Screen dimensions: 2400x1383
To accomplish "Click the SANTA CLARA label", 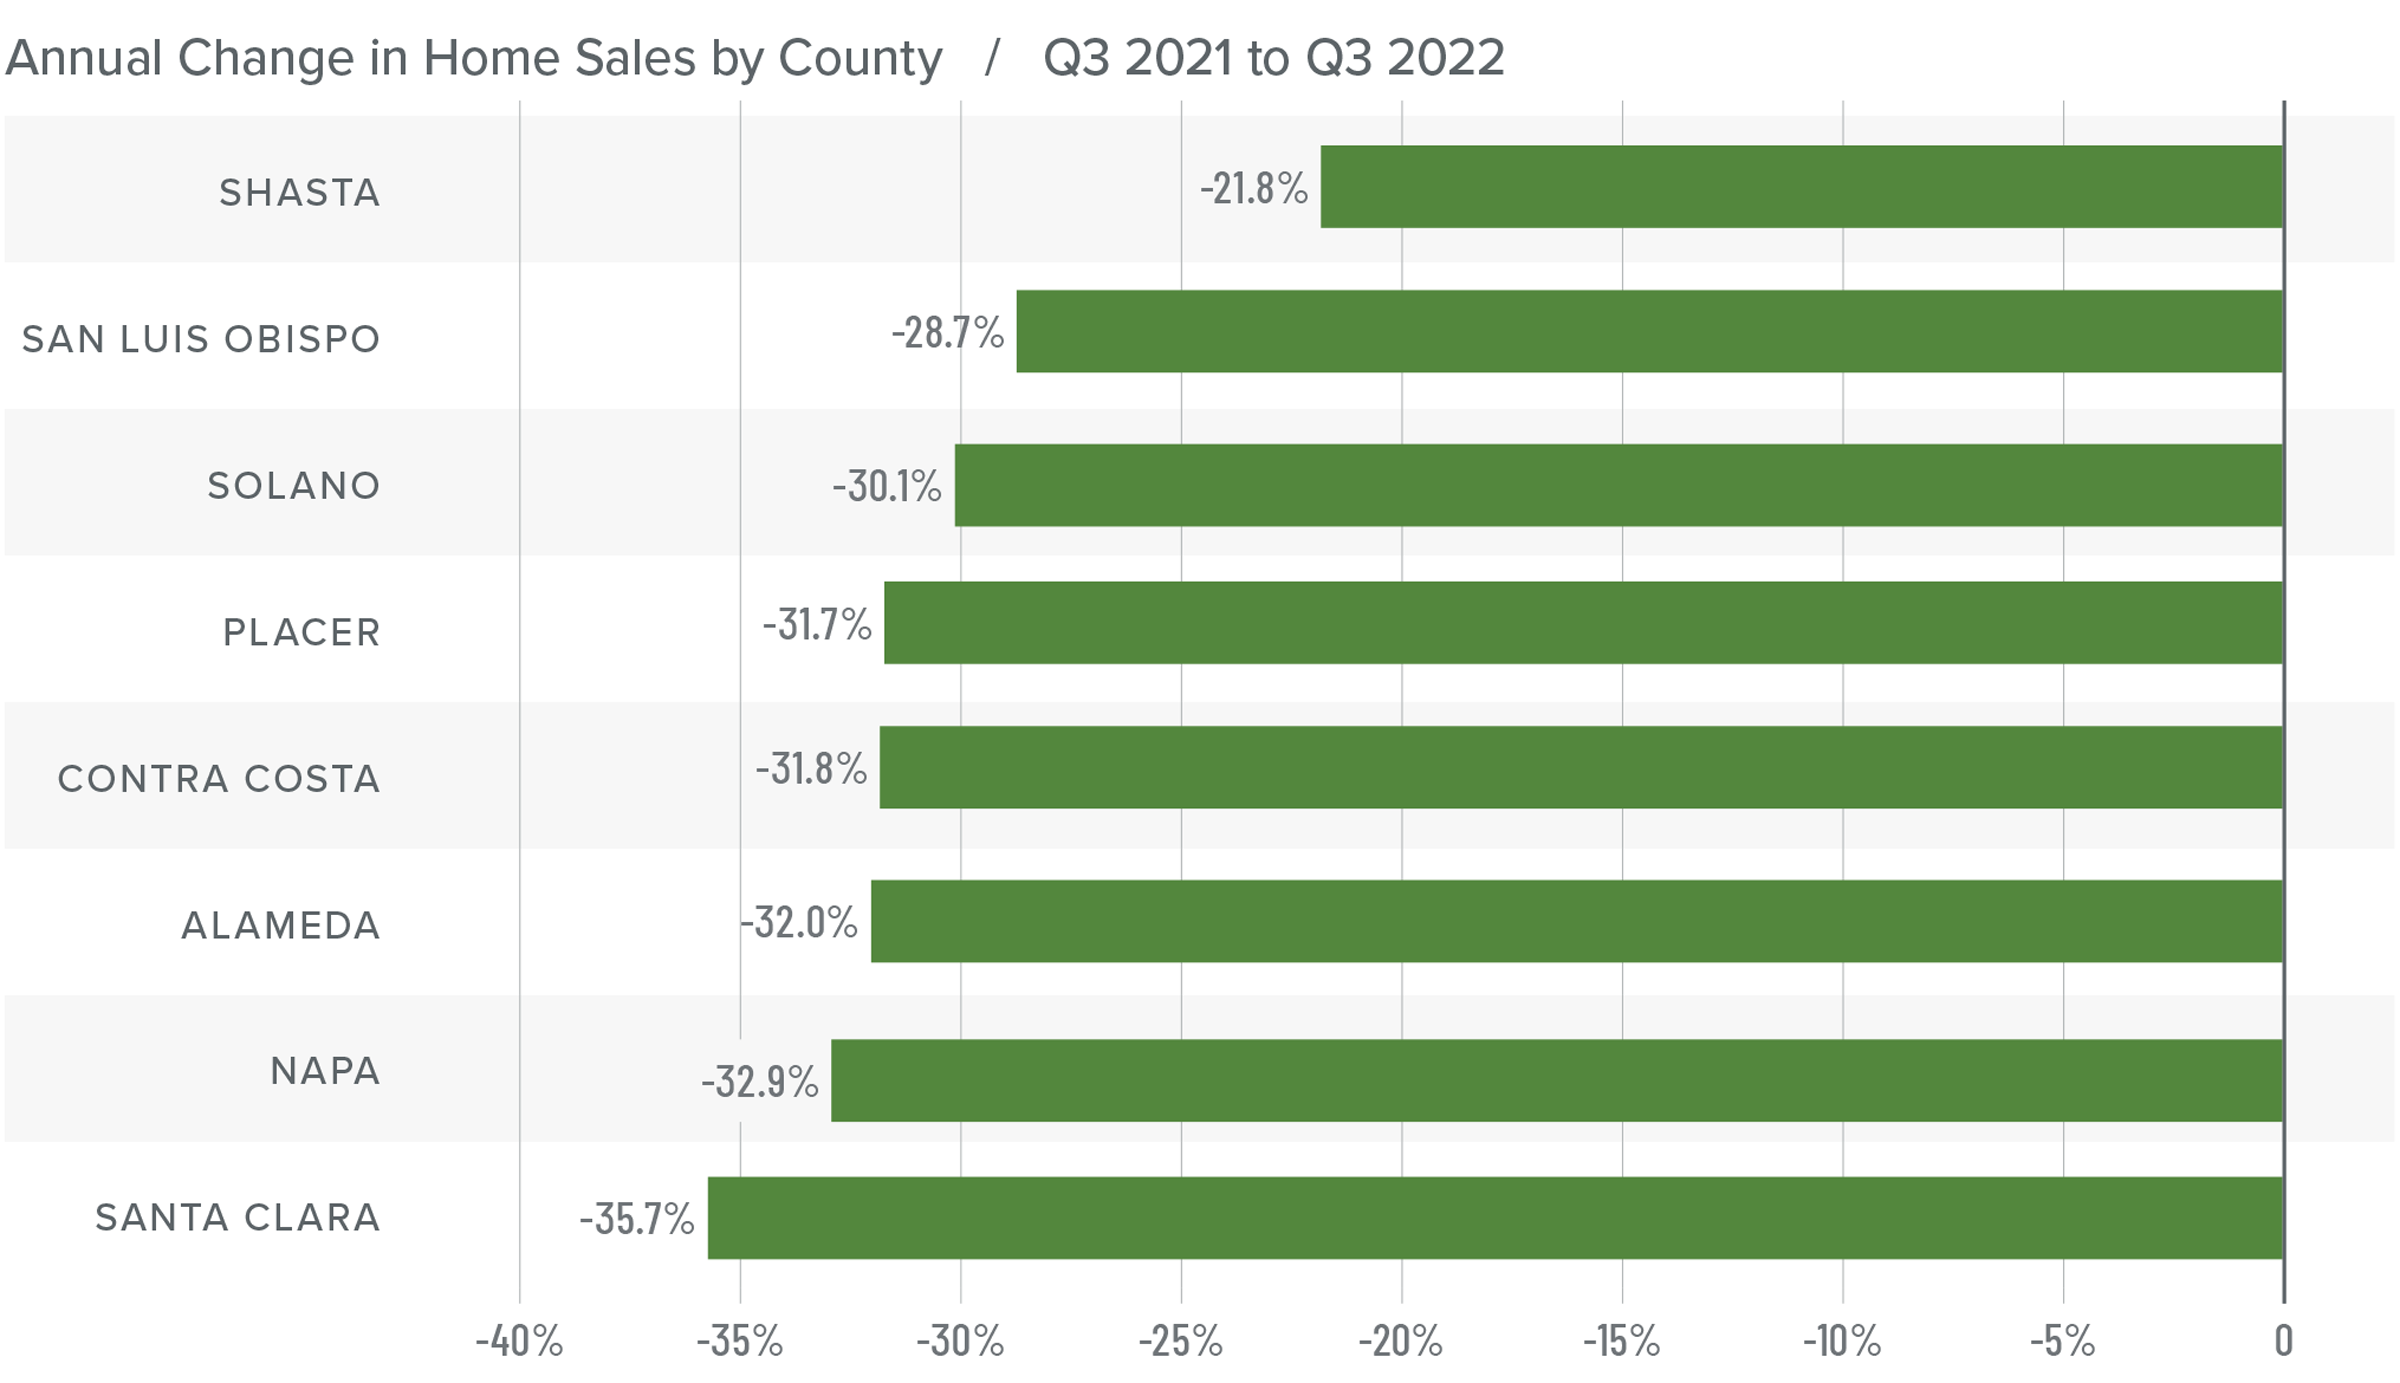I will pyautogui.click(x=238, y=1218).
